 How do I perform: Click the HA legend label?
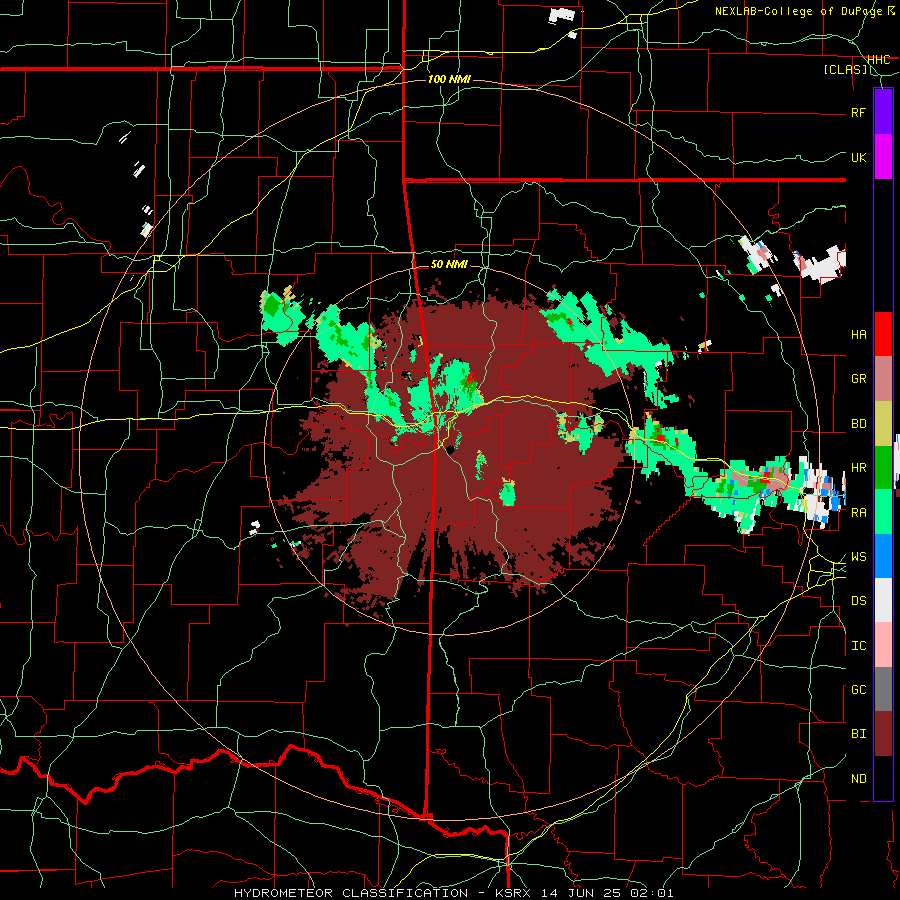[859, 335]
